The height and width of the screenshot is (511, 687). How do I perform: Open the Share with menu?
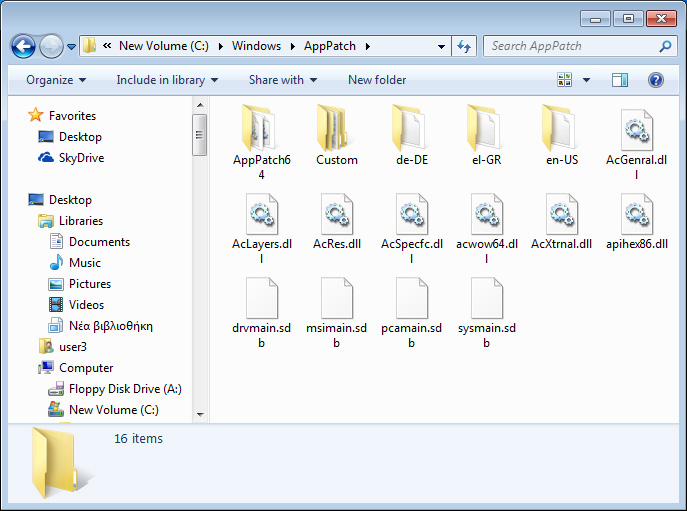point(283,80)
